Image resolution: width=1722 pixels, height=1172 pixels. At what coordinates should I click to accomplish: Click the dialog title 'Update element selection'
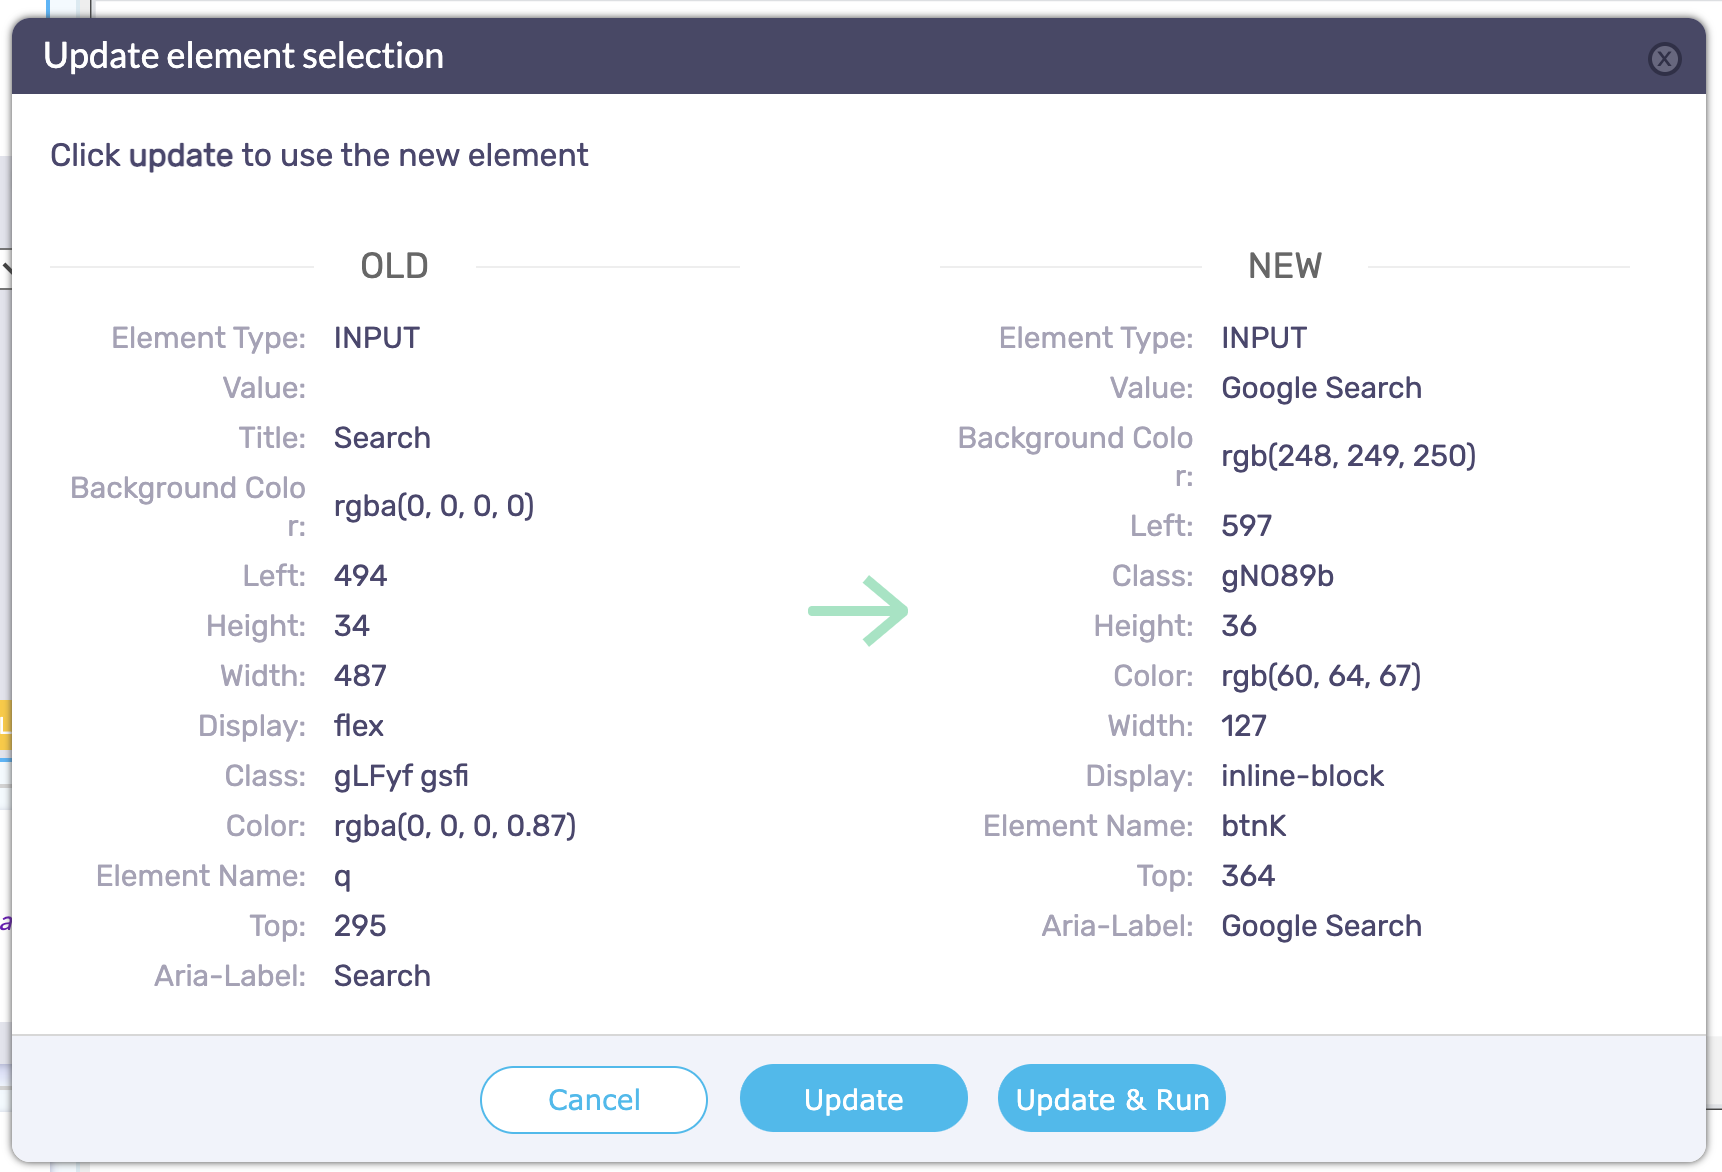(243, 56)
